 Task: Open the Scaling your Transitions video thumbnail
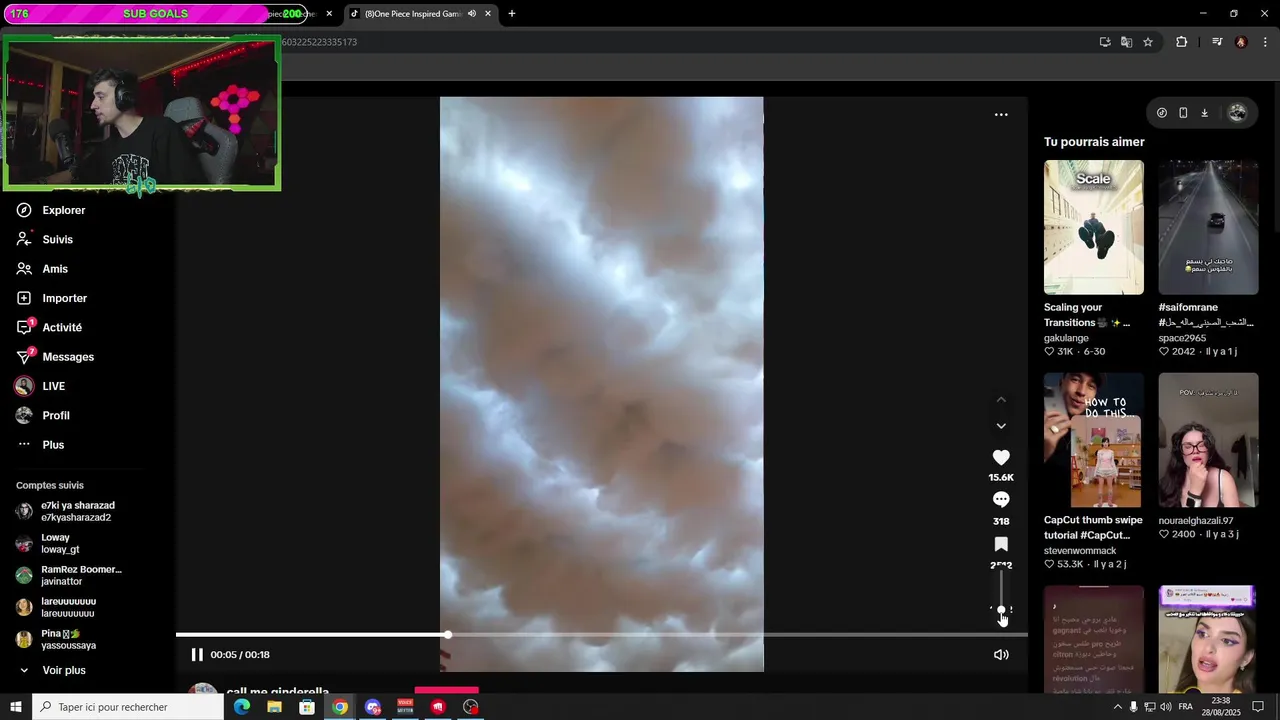[x=1093, y=227]
